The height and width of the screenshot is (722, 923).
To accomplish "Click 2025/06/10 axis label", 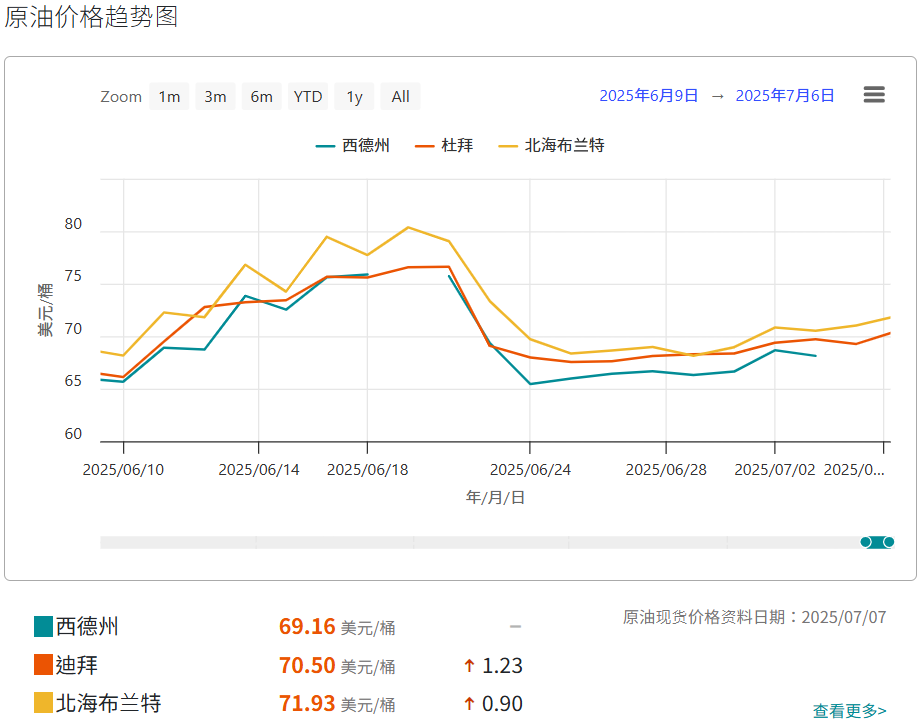I will point(123,470).
